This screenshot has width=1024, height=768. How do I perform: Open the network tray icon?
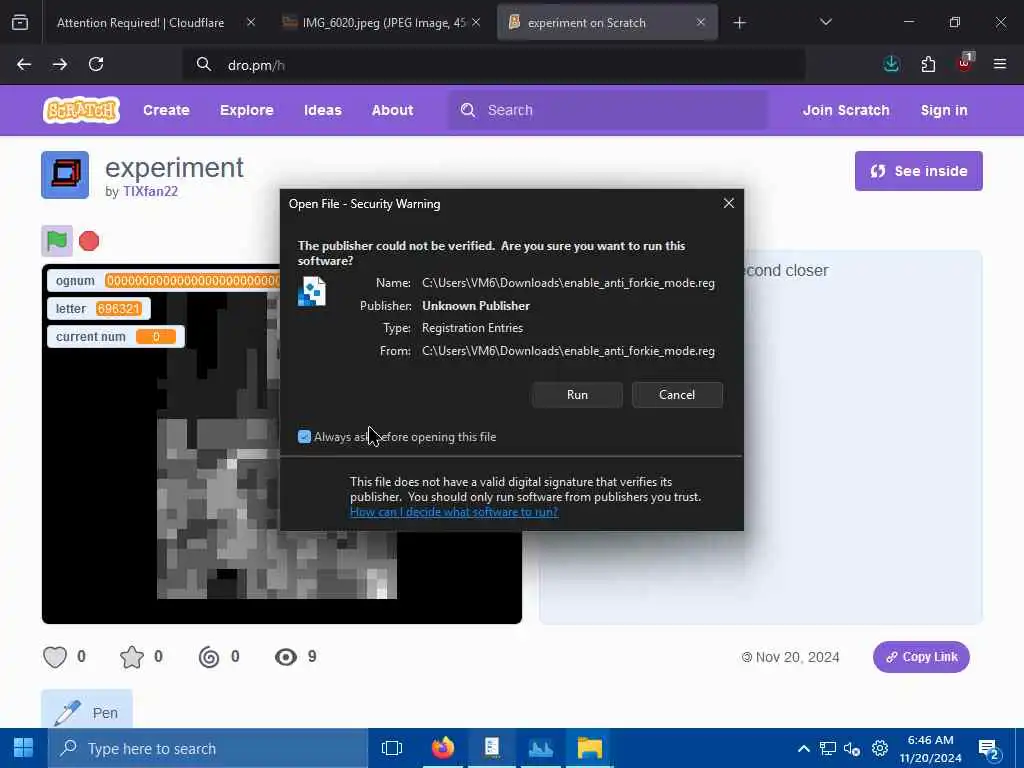click(x=828, y=748)
